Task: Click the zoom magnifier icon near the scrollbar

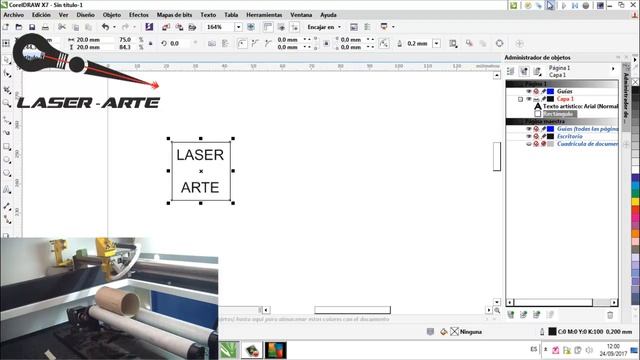Action: 497,311
